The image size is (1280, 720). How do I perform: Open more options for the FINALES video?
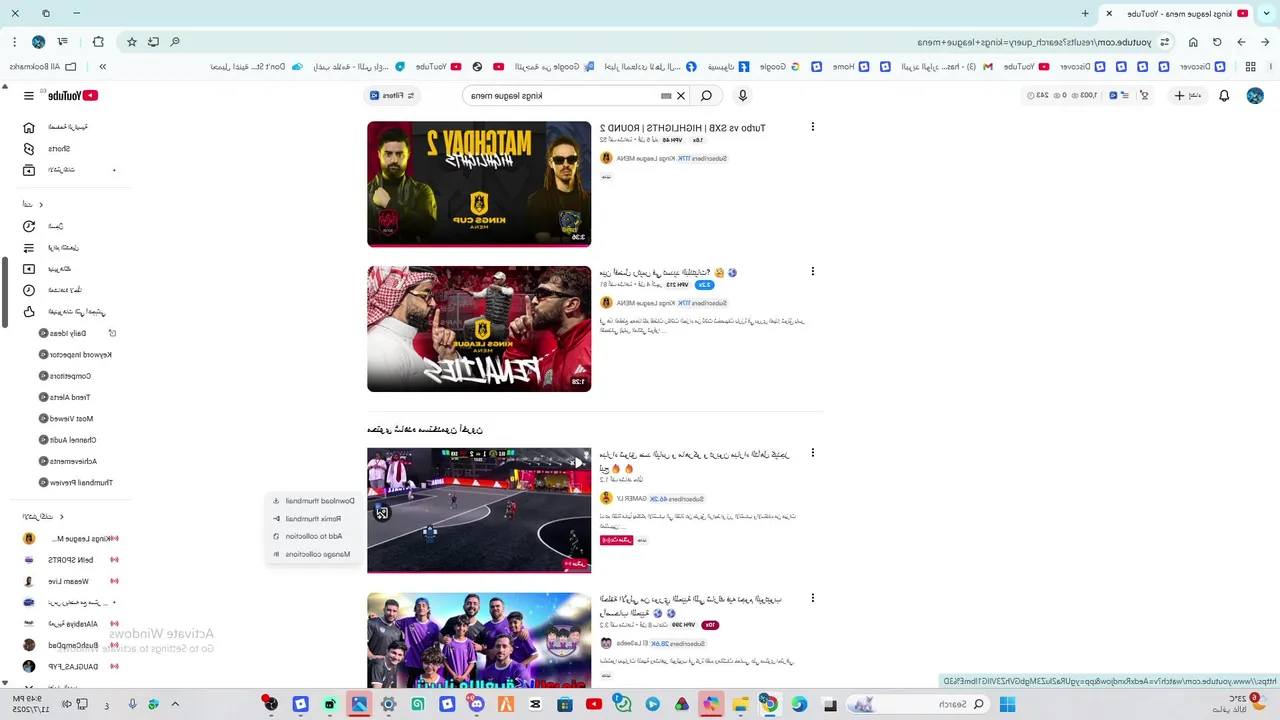pyautogui.click(x=812, y=271)
